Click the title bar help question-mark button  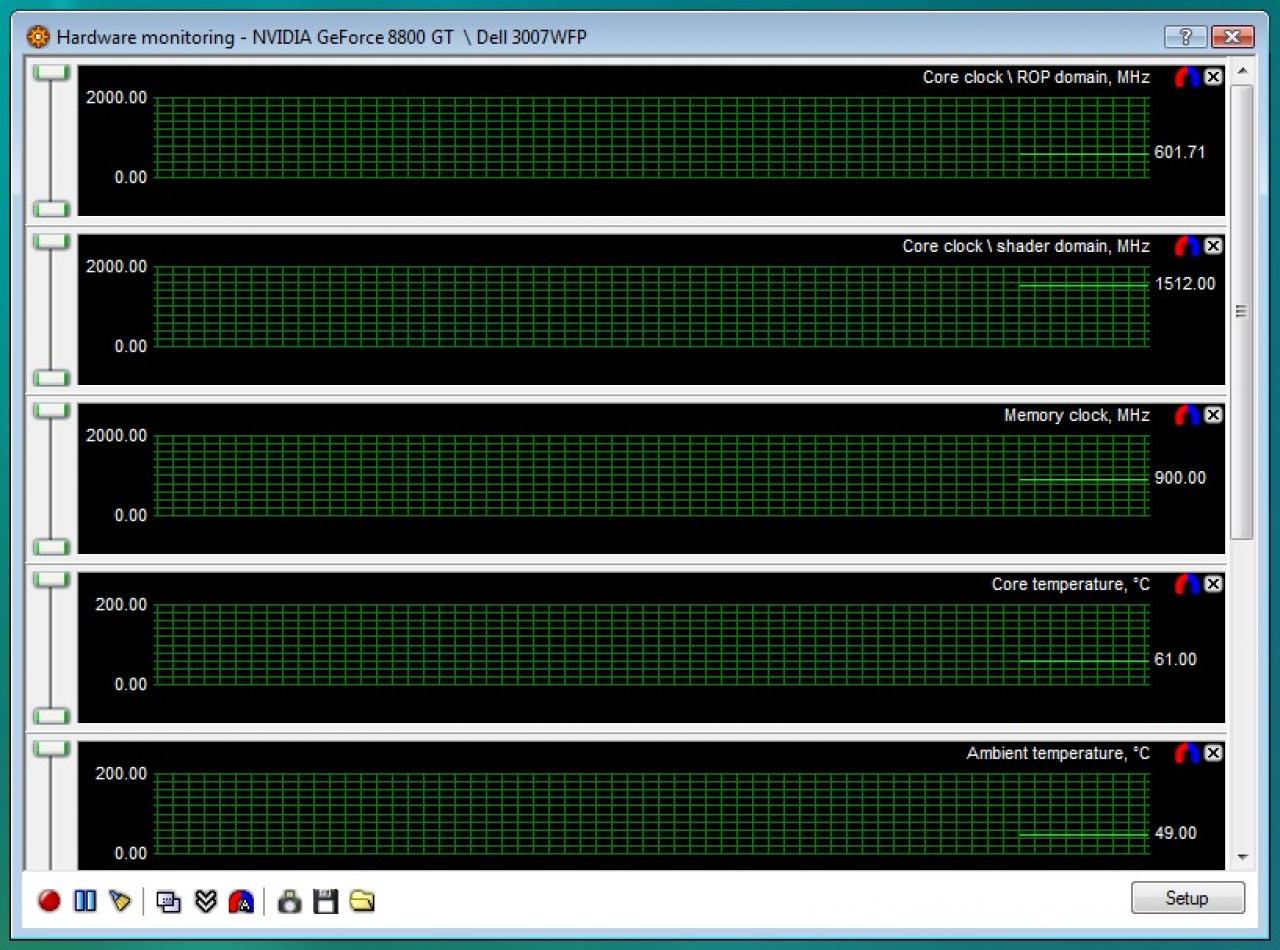click(x=1186, y=37)
